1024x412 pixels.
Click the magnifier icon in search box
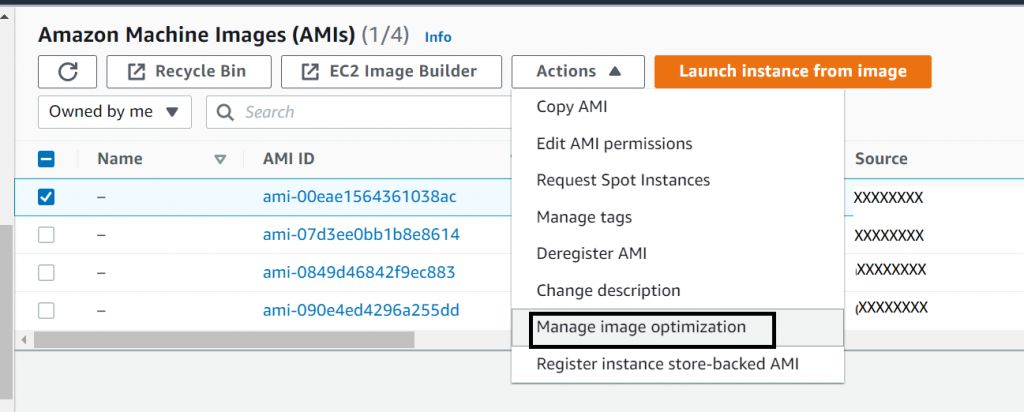pyautogui.click(x=225, y=112)
